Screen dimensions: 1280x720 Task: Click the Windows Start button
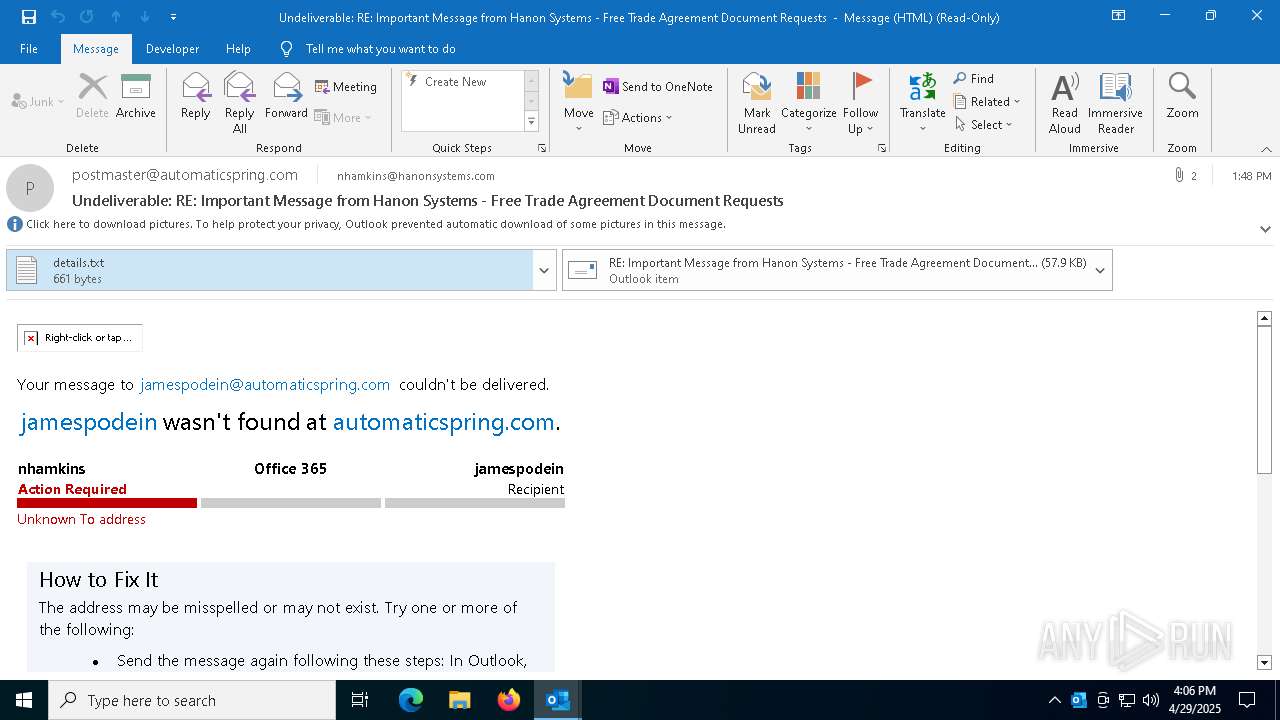(24, 700)
